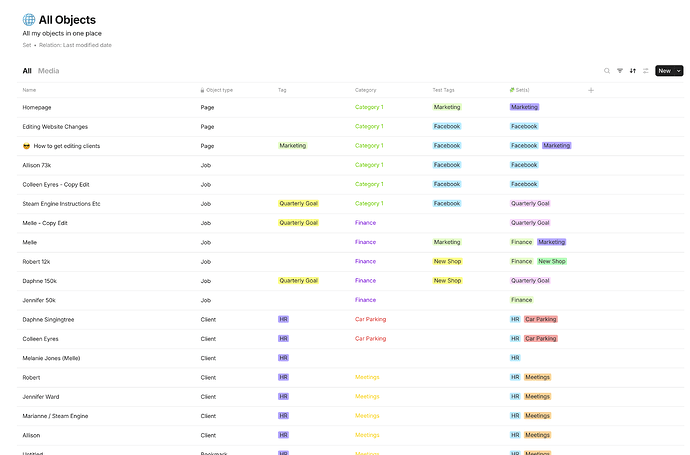Click the red Car Parking set for Colleen Eyres
This screenshot has height=455, width=690.
[541, 339]
